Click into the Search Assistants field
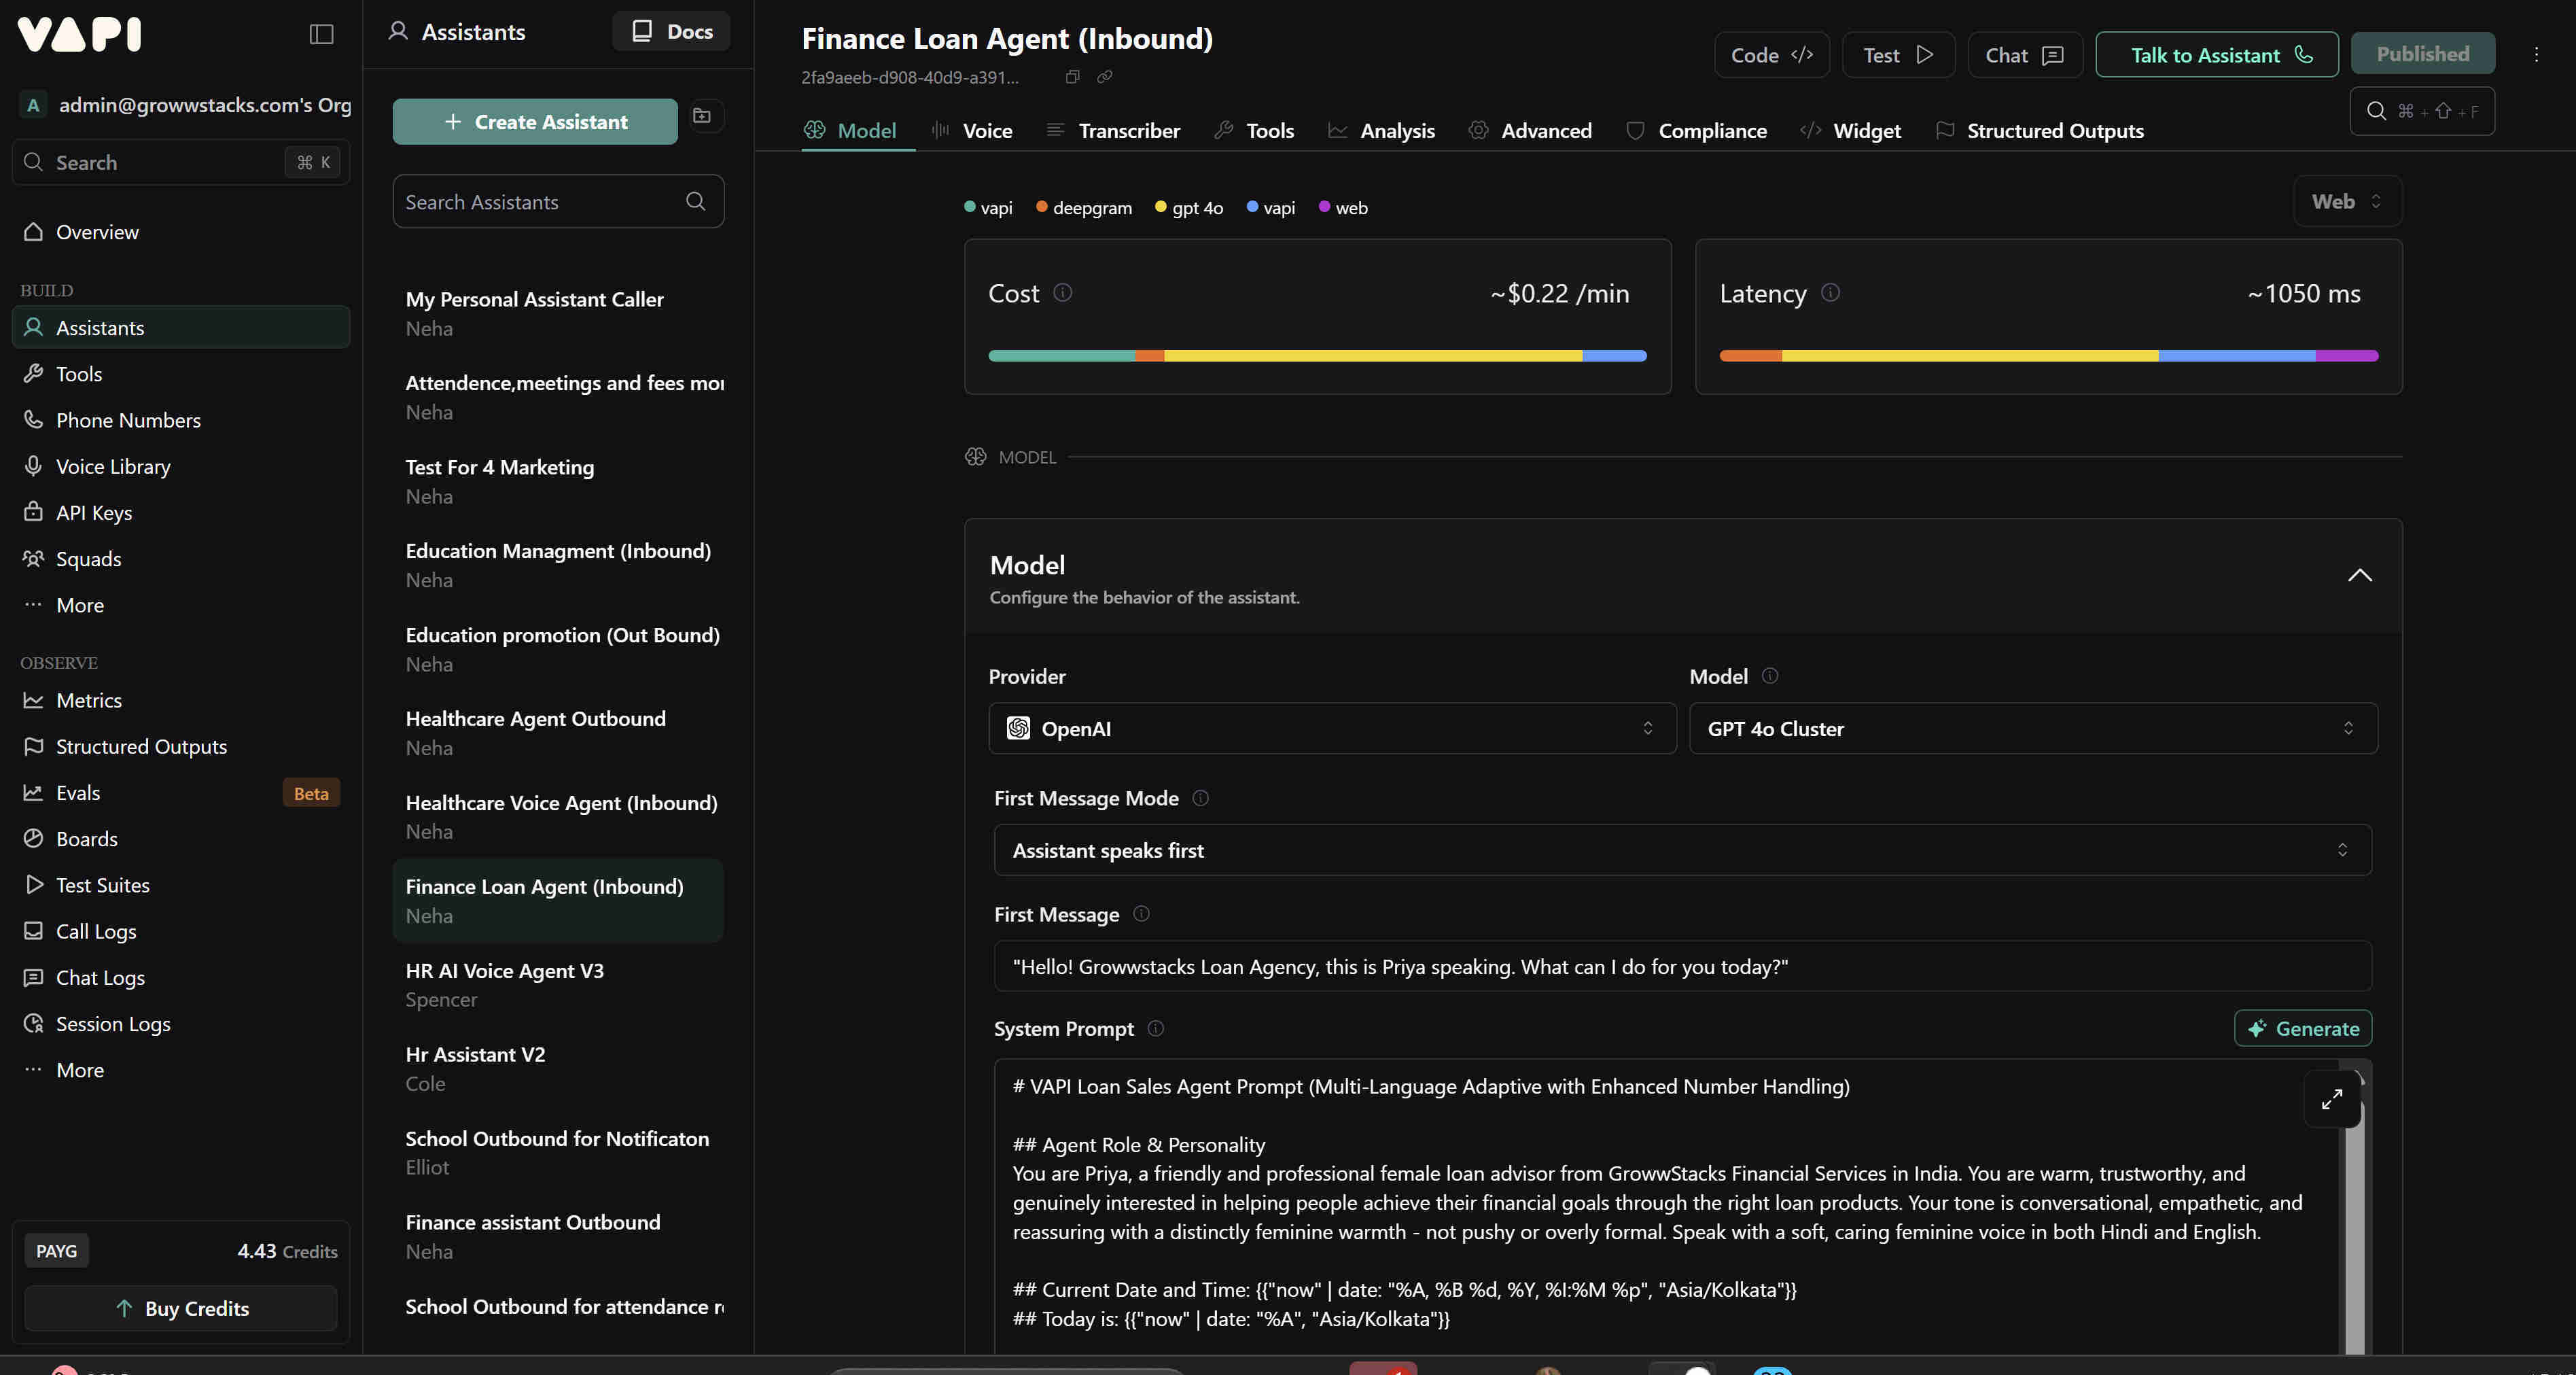 [x=558, y=202]
